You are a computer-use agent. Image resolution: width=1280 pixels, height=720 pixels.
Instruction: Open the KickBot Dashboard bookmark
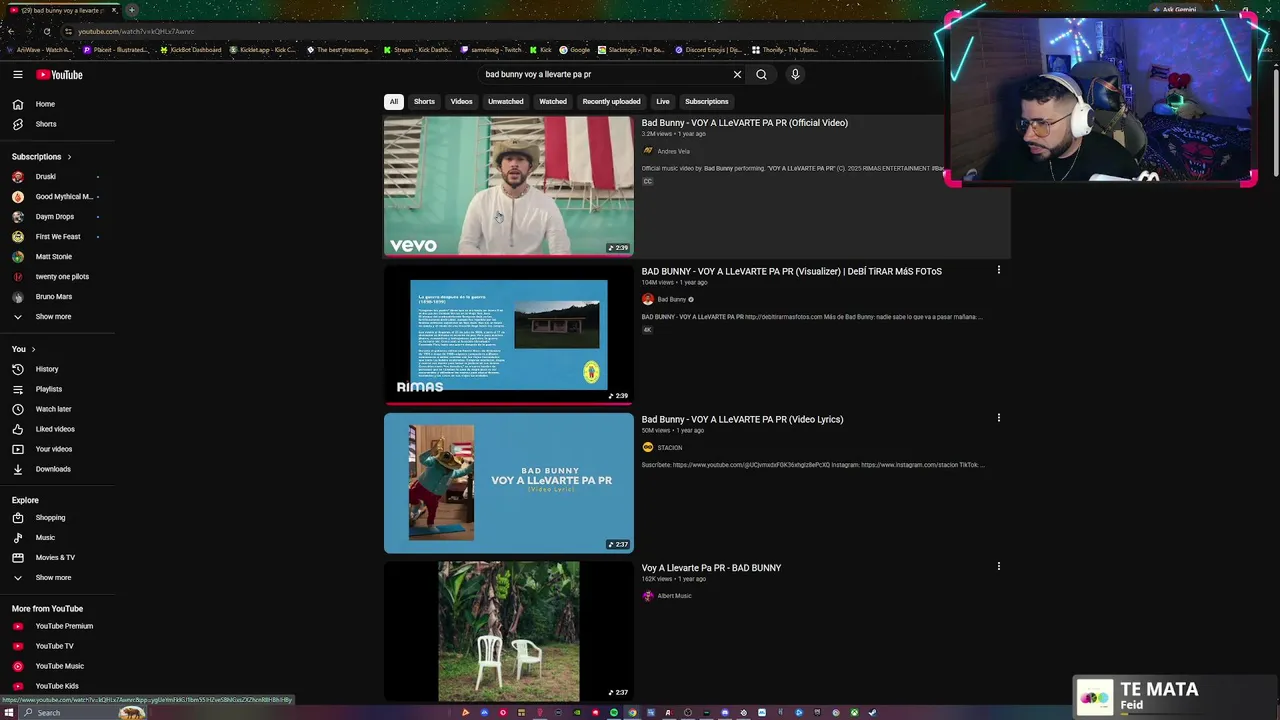[x=191, y=50]
